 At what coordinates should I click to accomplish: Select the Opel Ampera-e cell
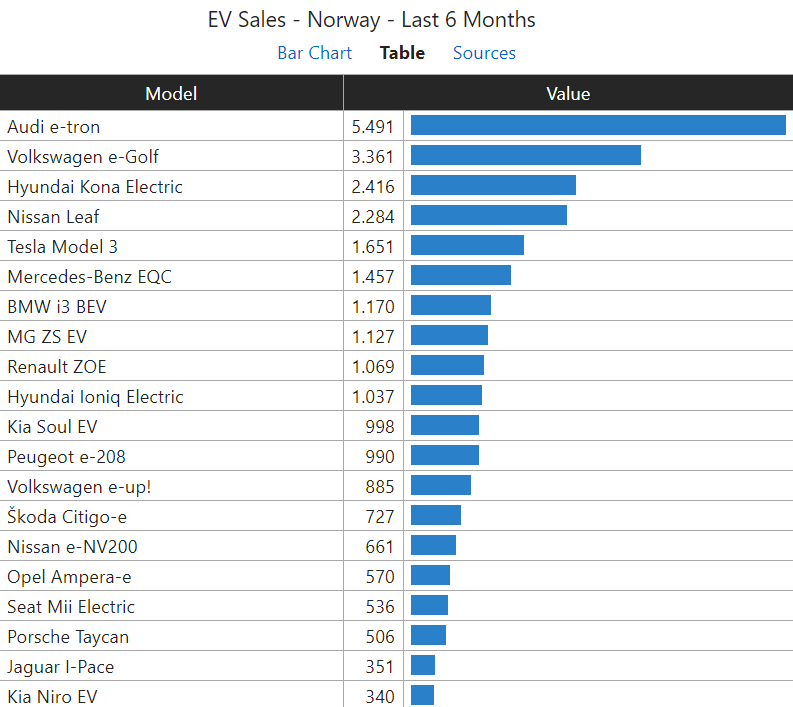click(171, 577)
